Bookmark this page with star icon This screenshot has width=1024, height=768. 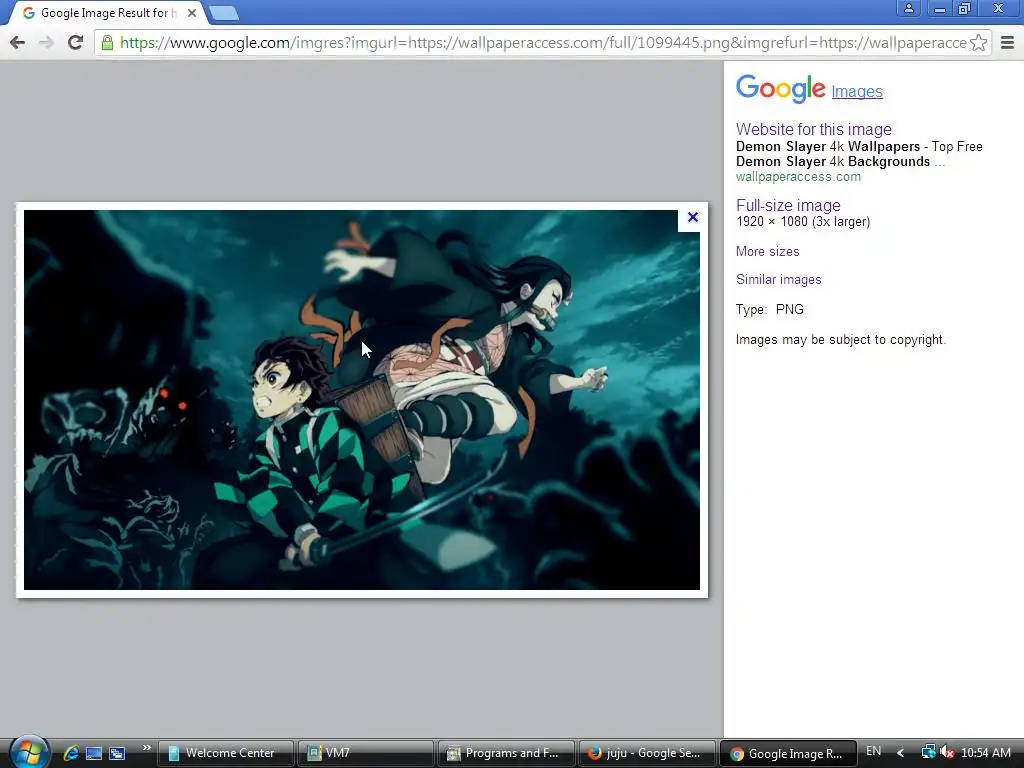(x=978, y=42)
